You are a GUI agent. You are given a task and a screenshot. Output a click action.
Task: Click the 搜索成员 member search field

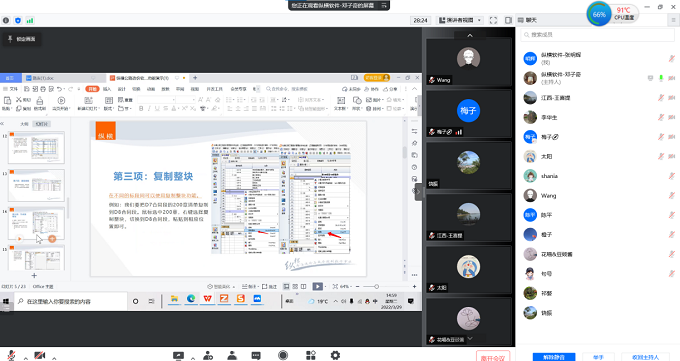coord(598,35)
